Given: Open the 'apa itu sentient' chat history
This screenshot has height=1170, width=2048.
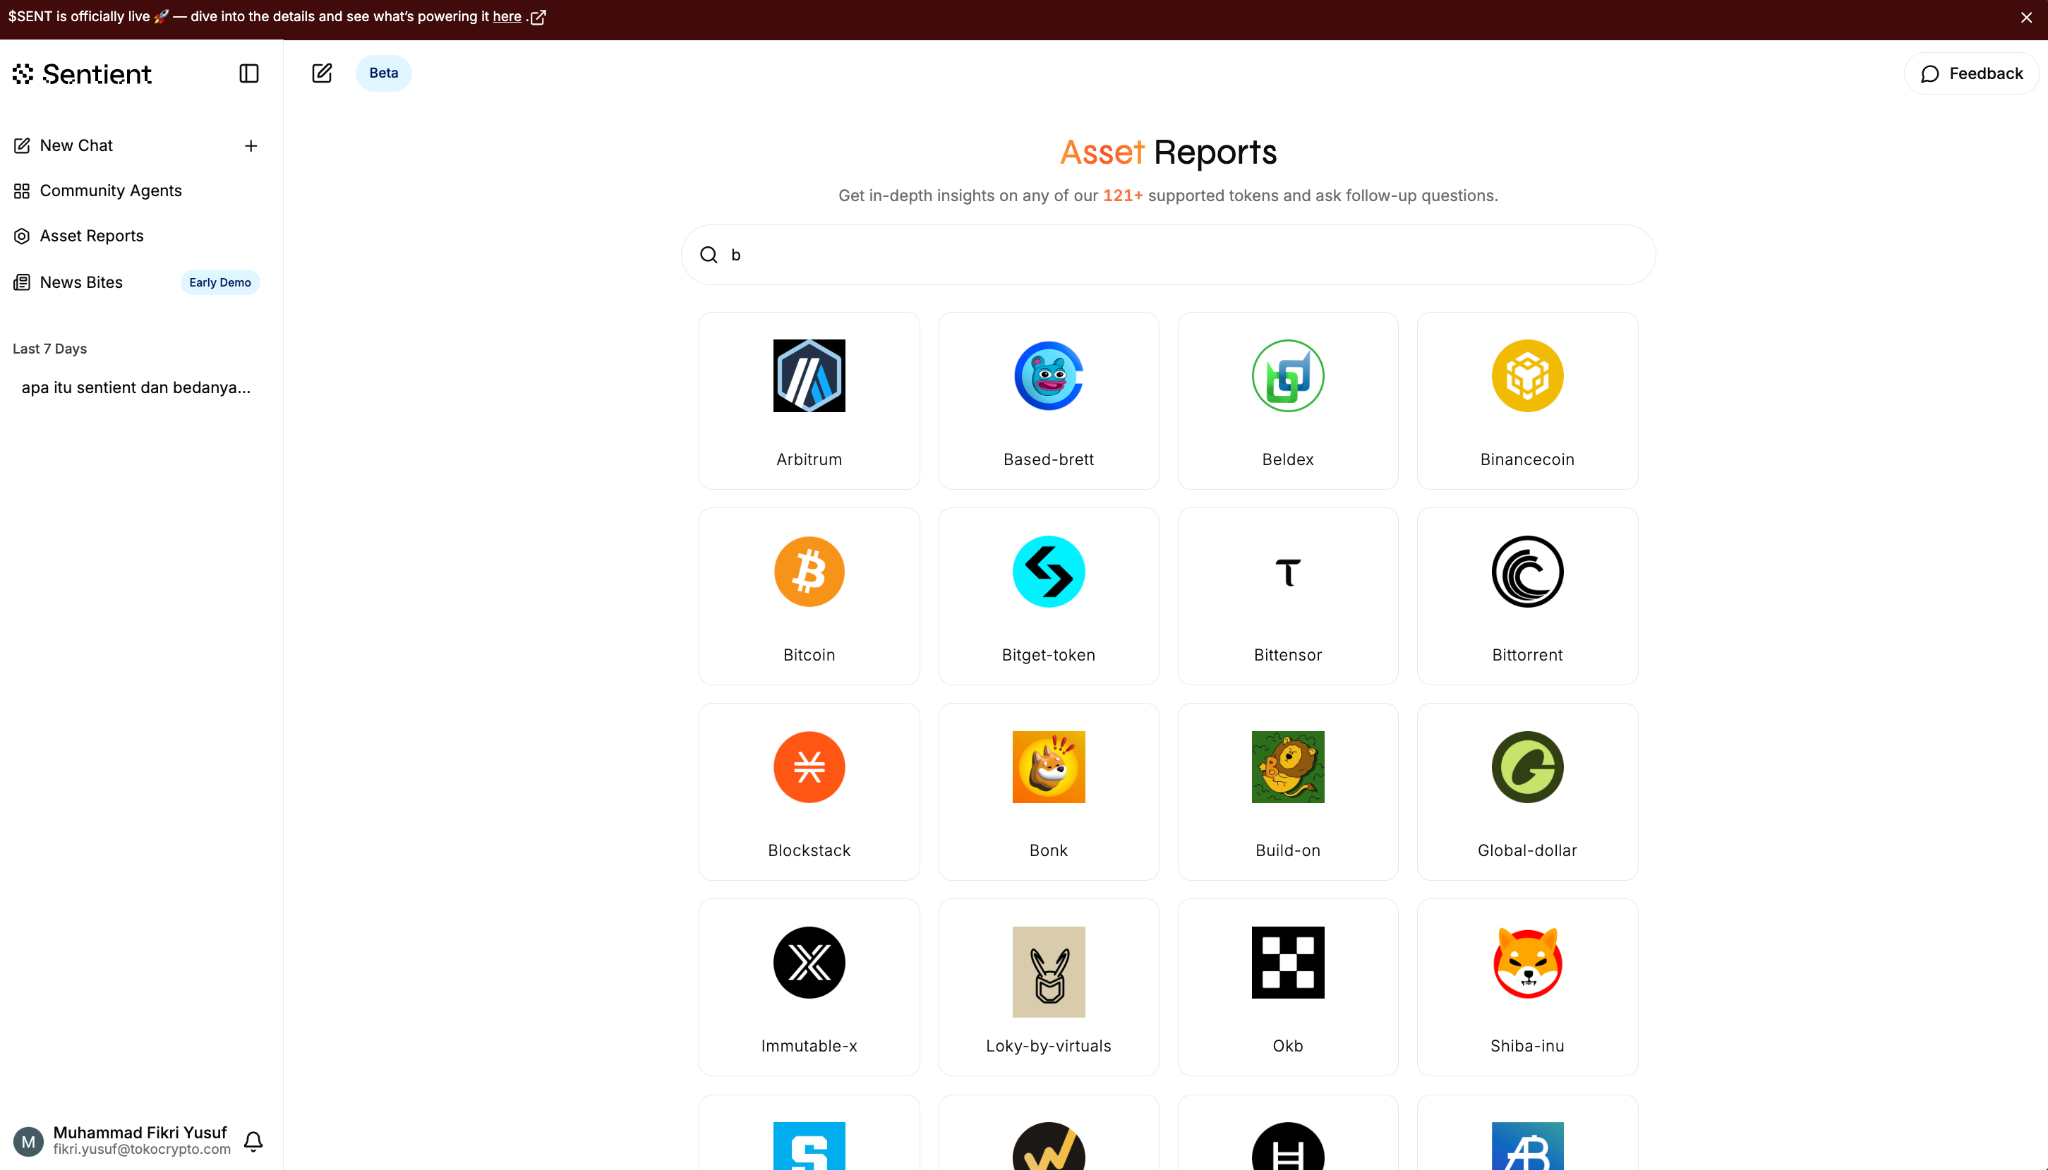Looking at the screenshot, I should [x=136, y=388].
